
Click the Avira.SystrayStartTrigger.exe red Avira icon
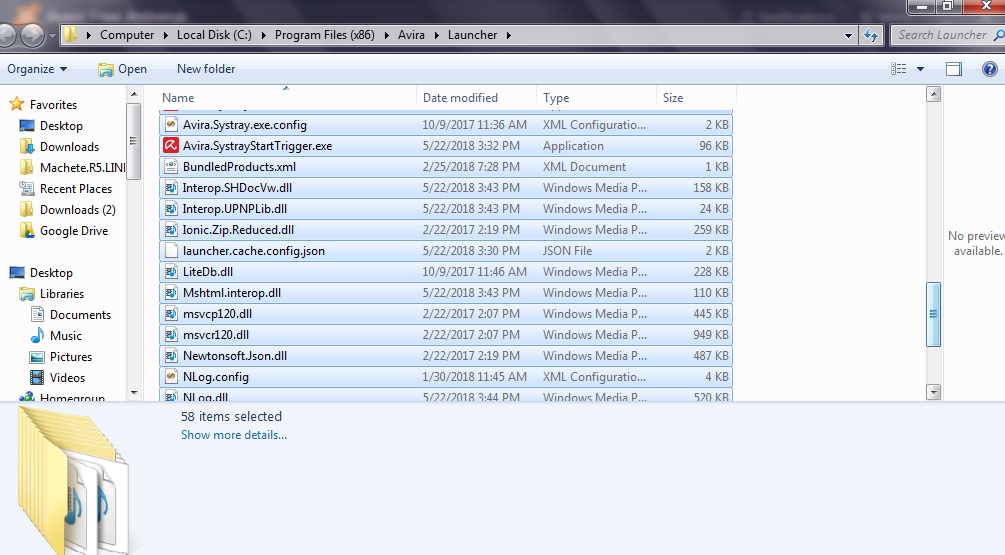(x=171, y=146)
